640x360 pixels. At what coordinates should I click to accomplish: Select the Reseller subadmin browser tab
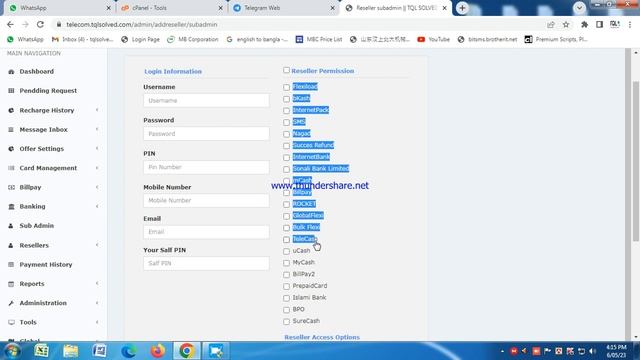(395, 8)
